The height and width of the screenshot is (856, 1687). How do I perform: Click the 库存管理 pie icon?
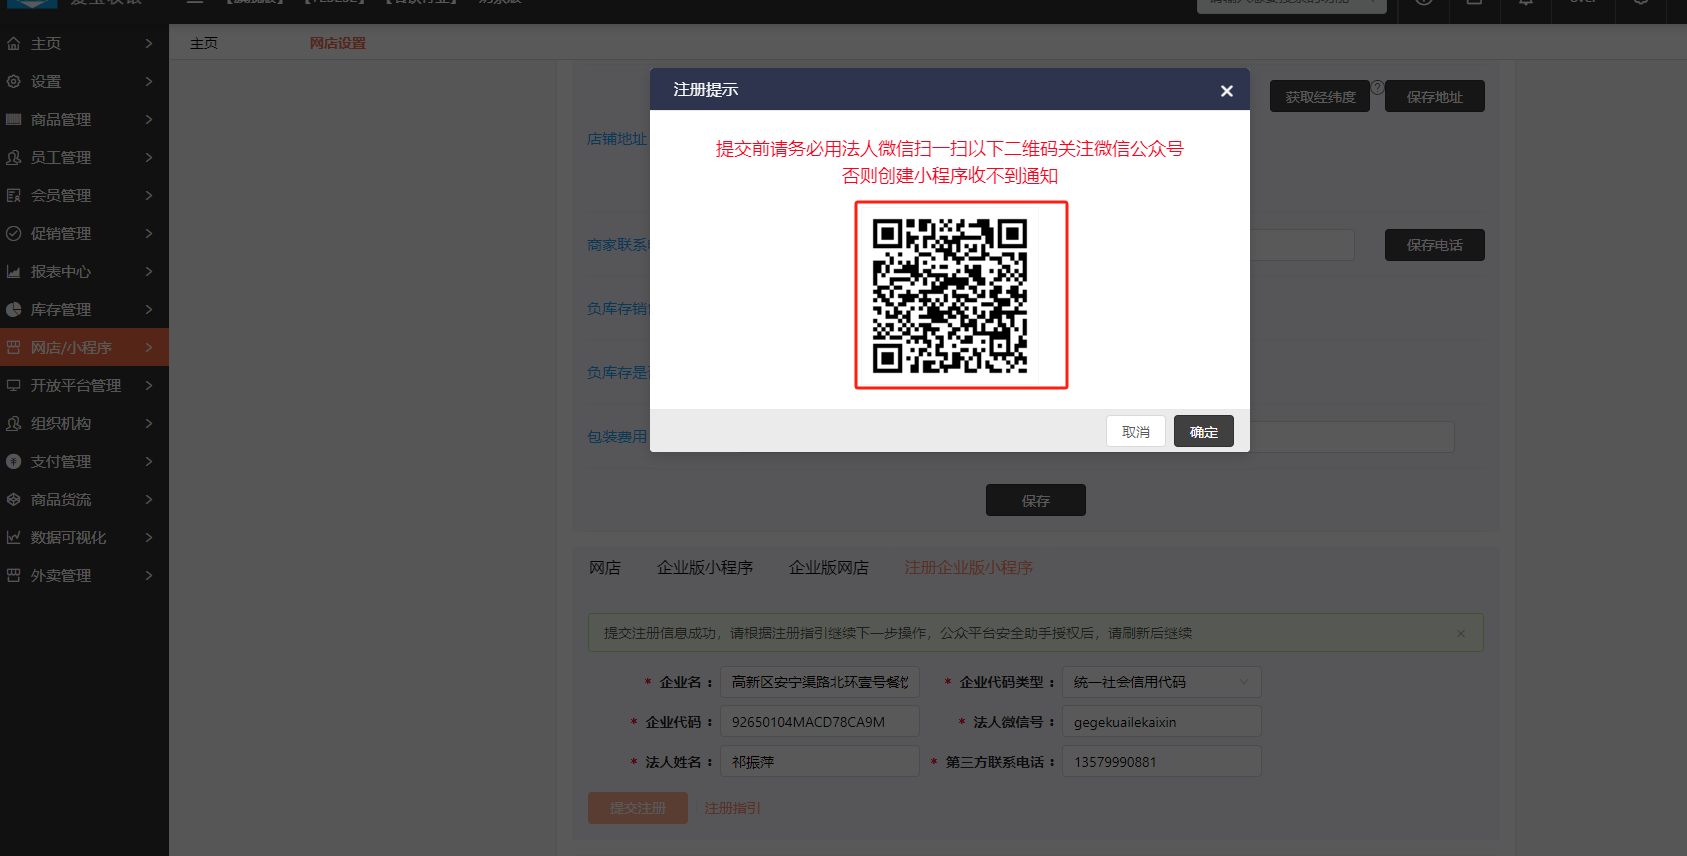point(14,310)
